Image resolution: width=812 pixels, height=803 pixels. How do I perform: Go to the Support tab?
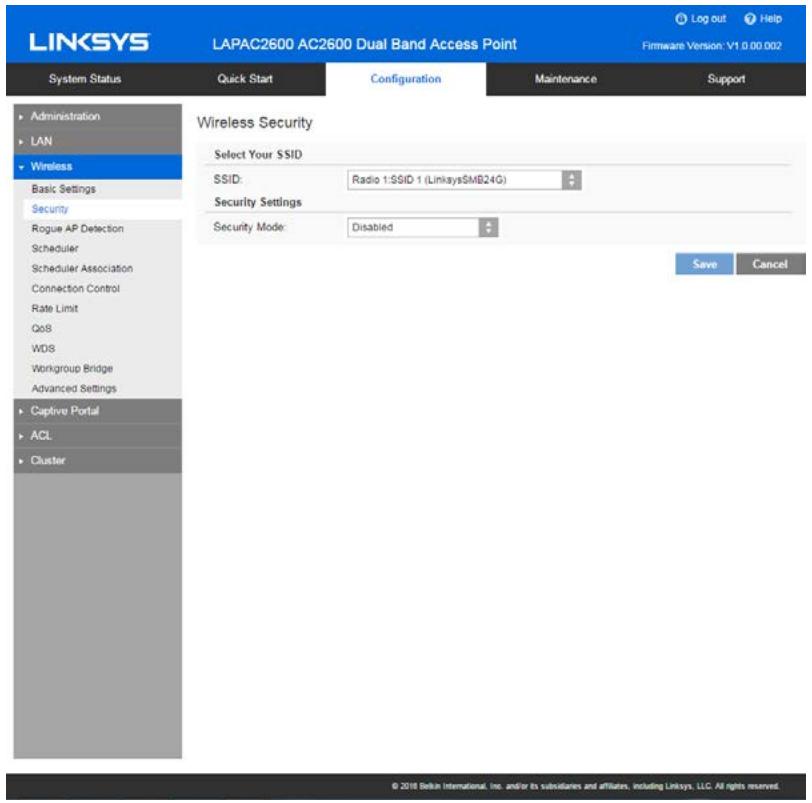726,79
